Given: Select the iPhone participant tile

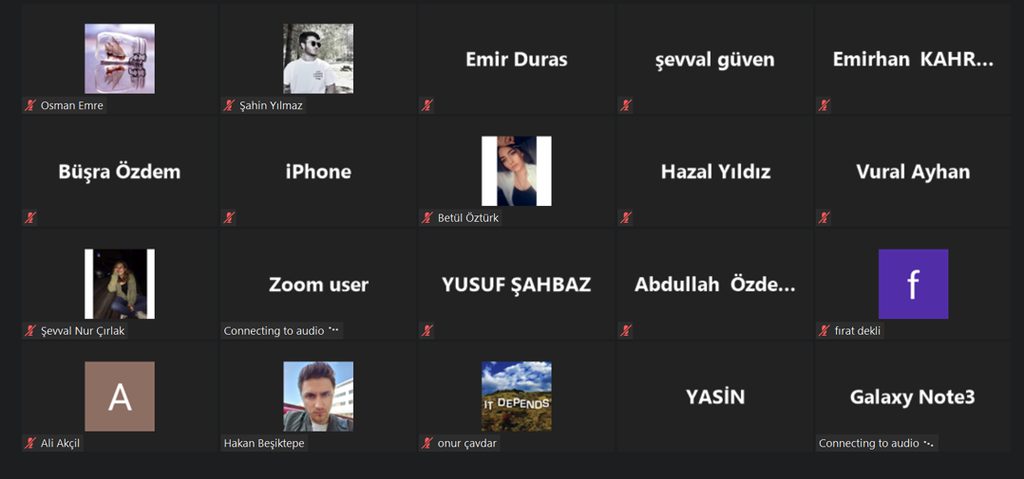Looking at the screenshot, I should tap(318, 171).
